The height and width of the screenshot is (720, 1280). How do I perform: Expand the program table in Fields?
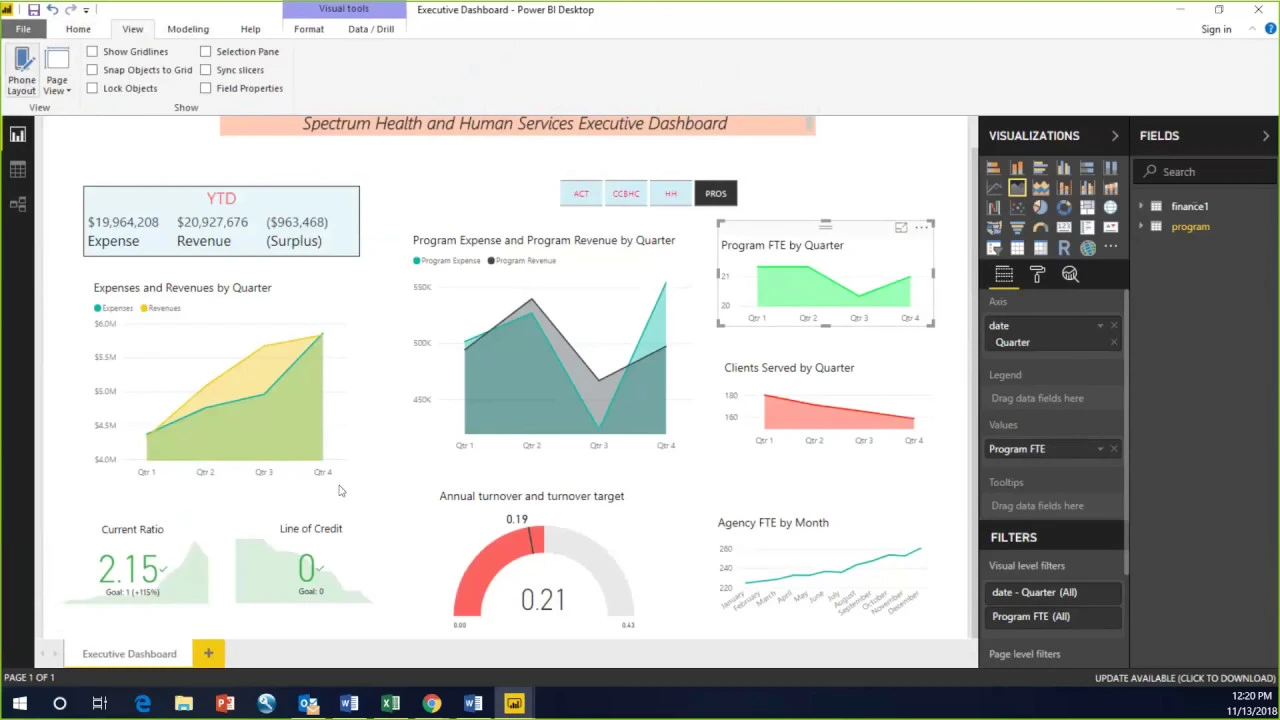pos(1141,226)
